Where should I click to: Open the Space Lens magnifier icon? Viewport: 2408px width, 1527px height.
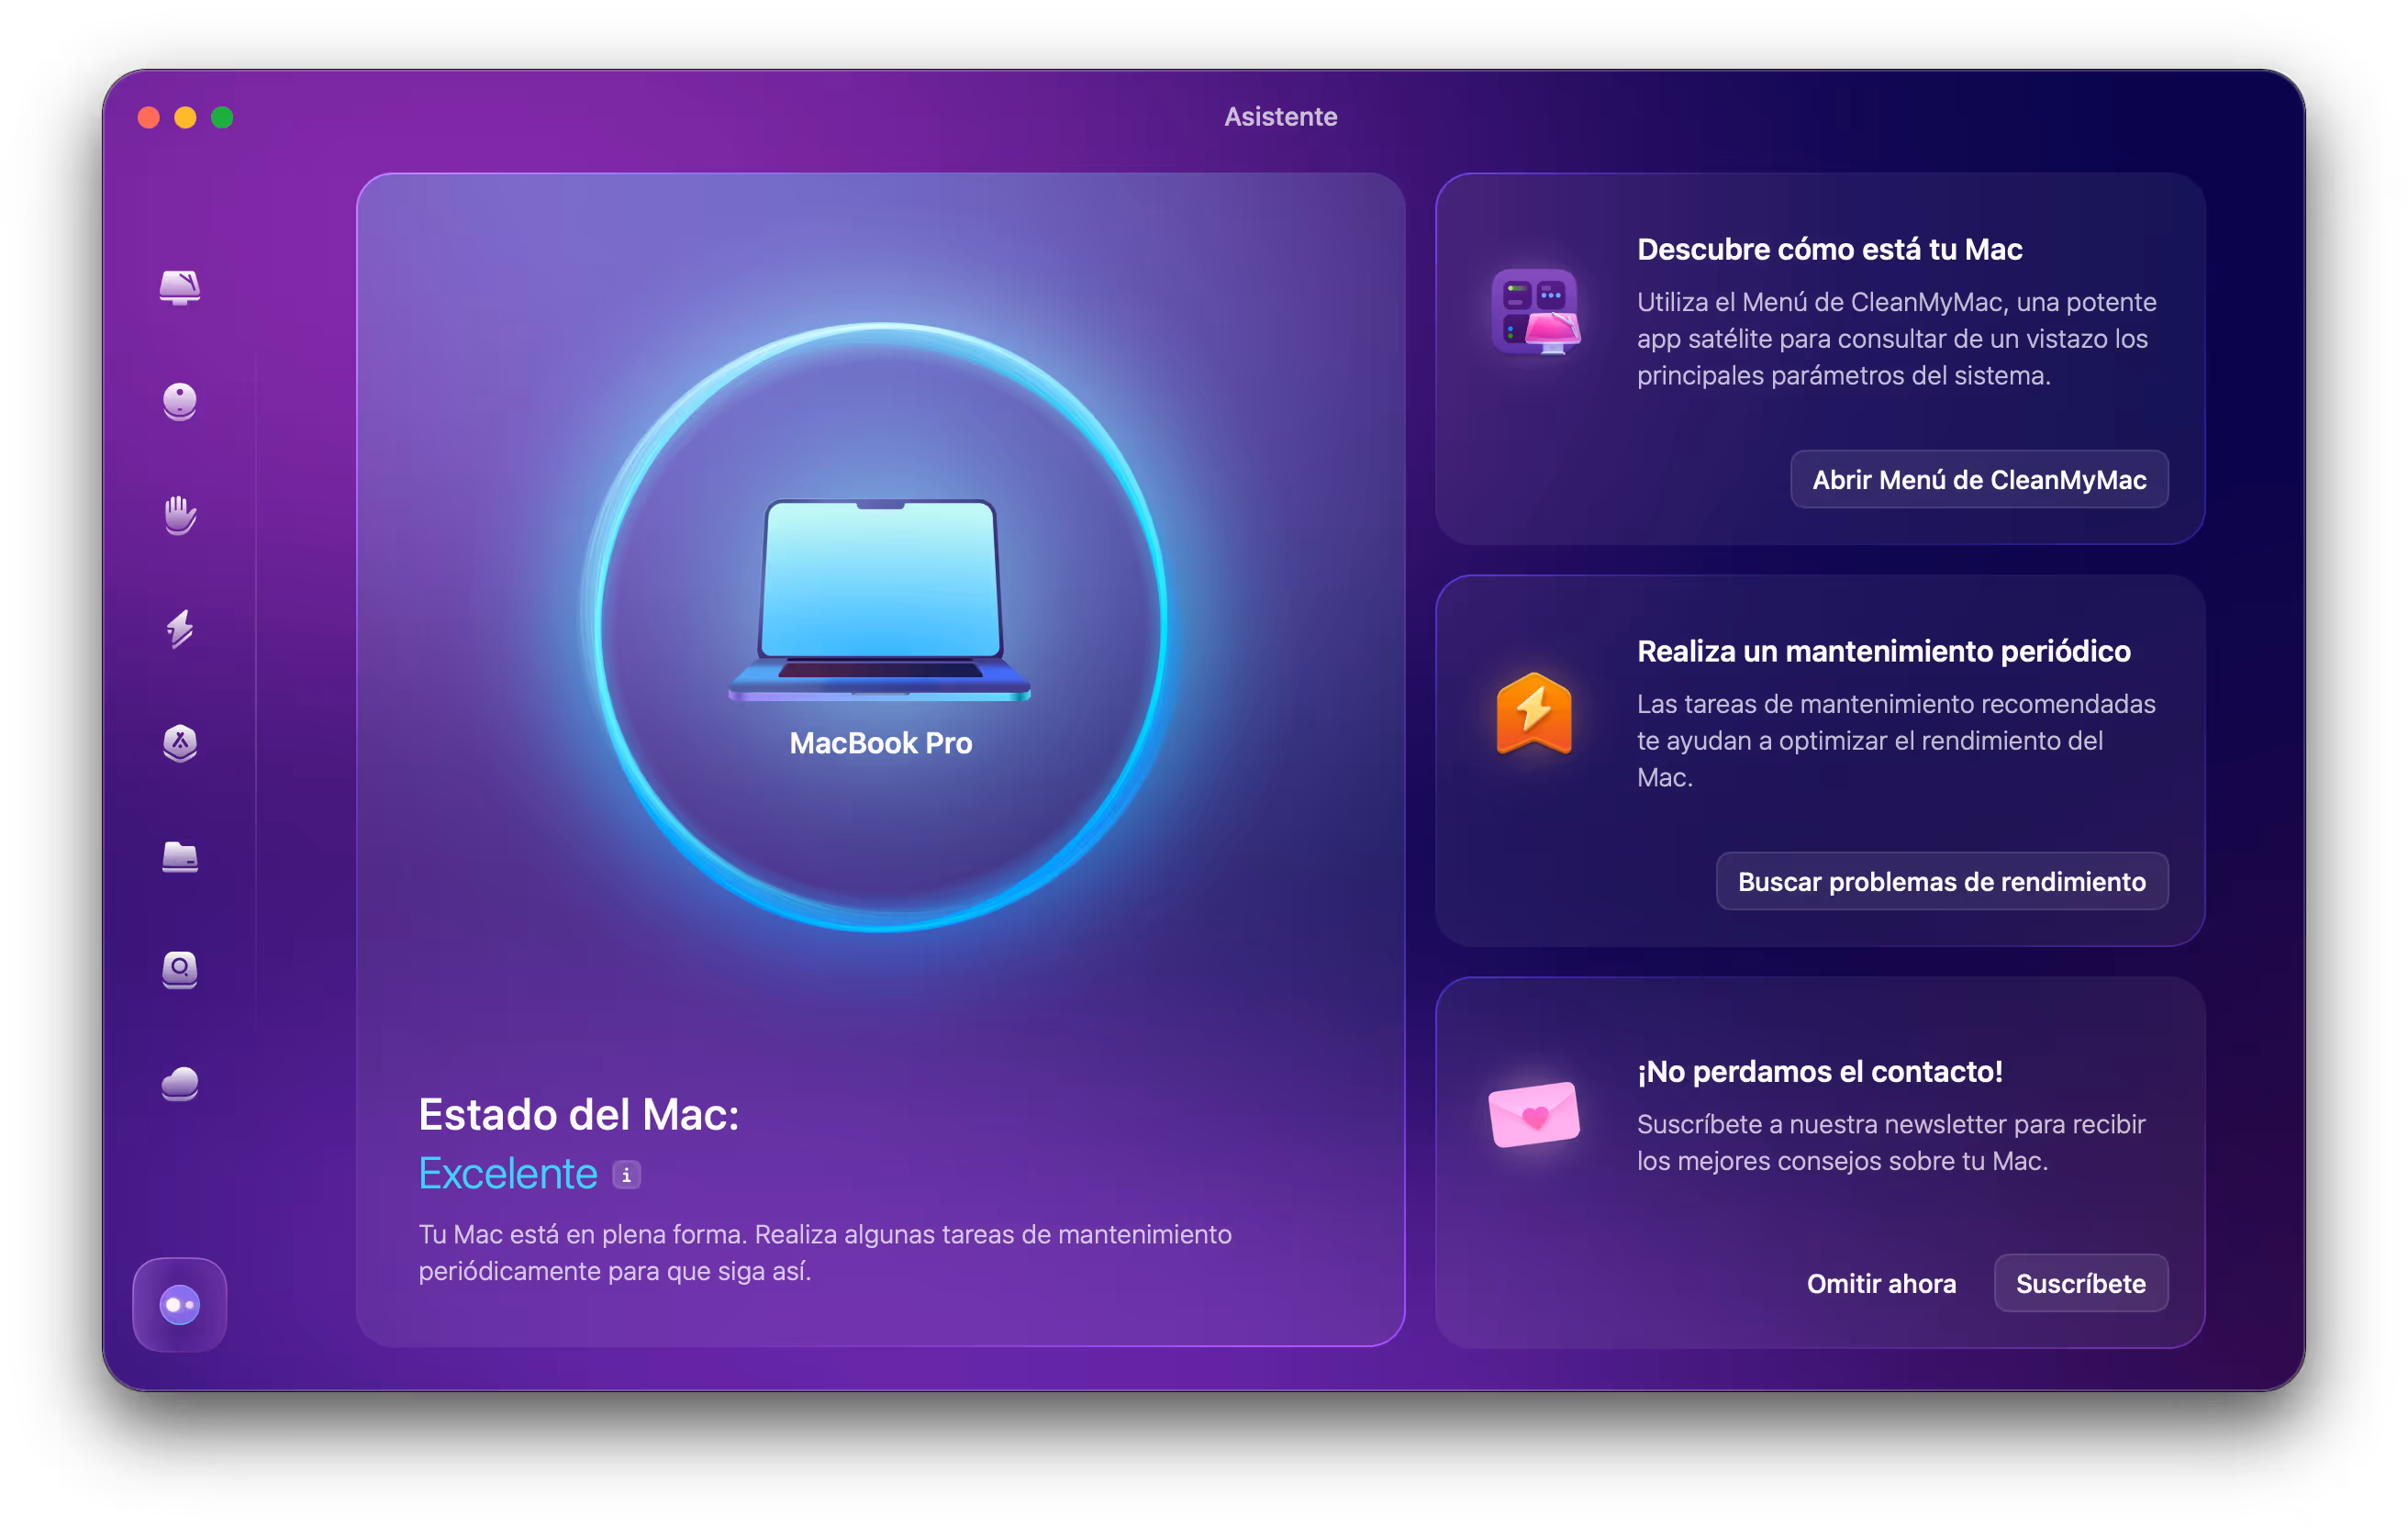tap(180, 970)
